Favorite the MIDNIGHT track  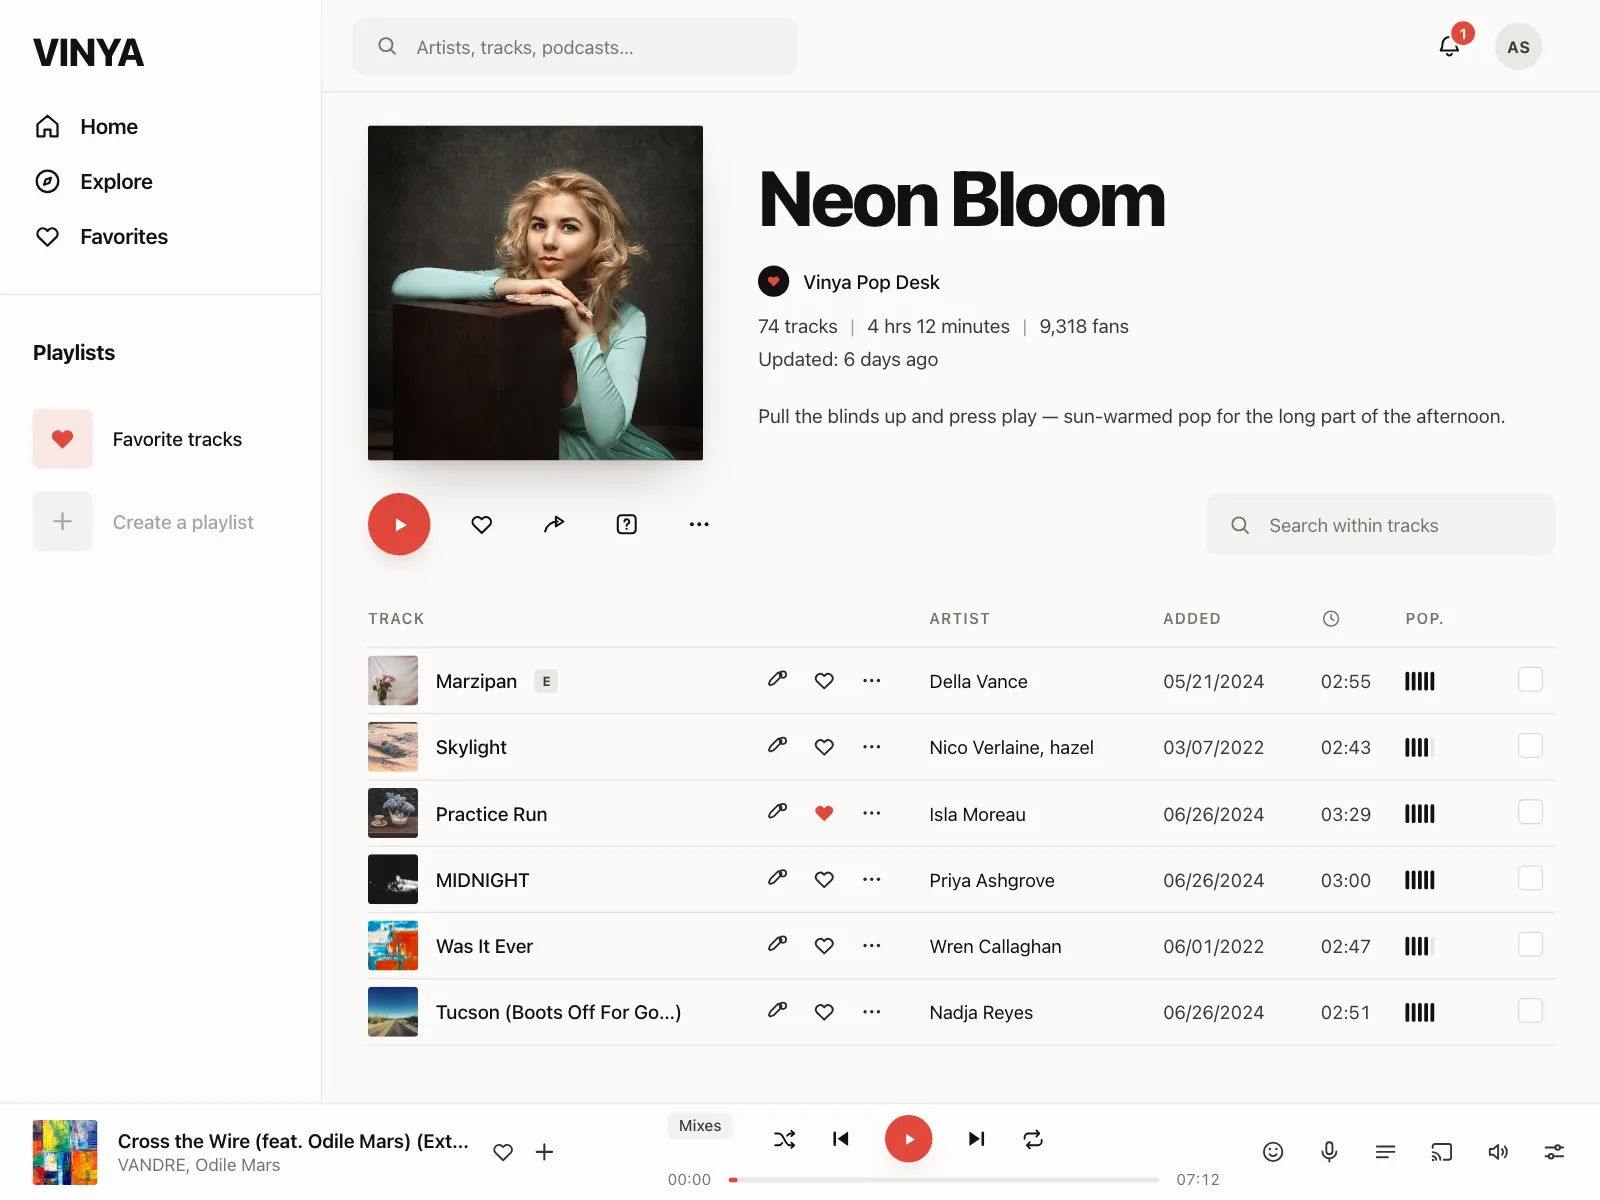[824, 879]
